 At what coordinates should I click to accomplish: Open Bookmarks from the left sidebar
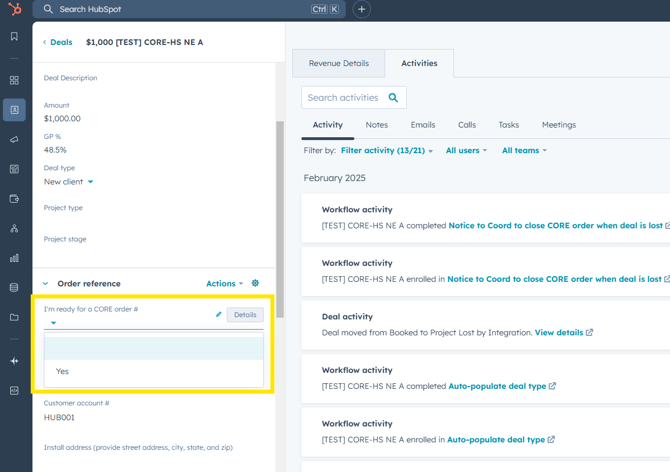[14, 37]
